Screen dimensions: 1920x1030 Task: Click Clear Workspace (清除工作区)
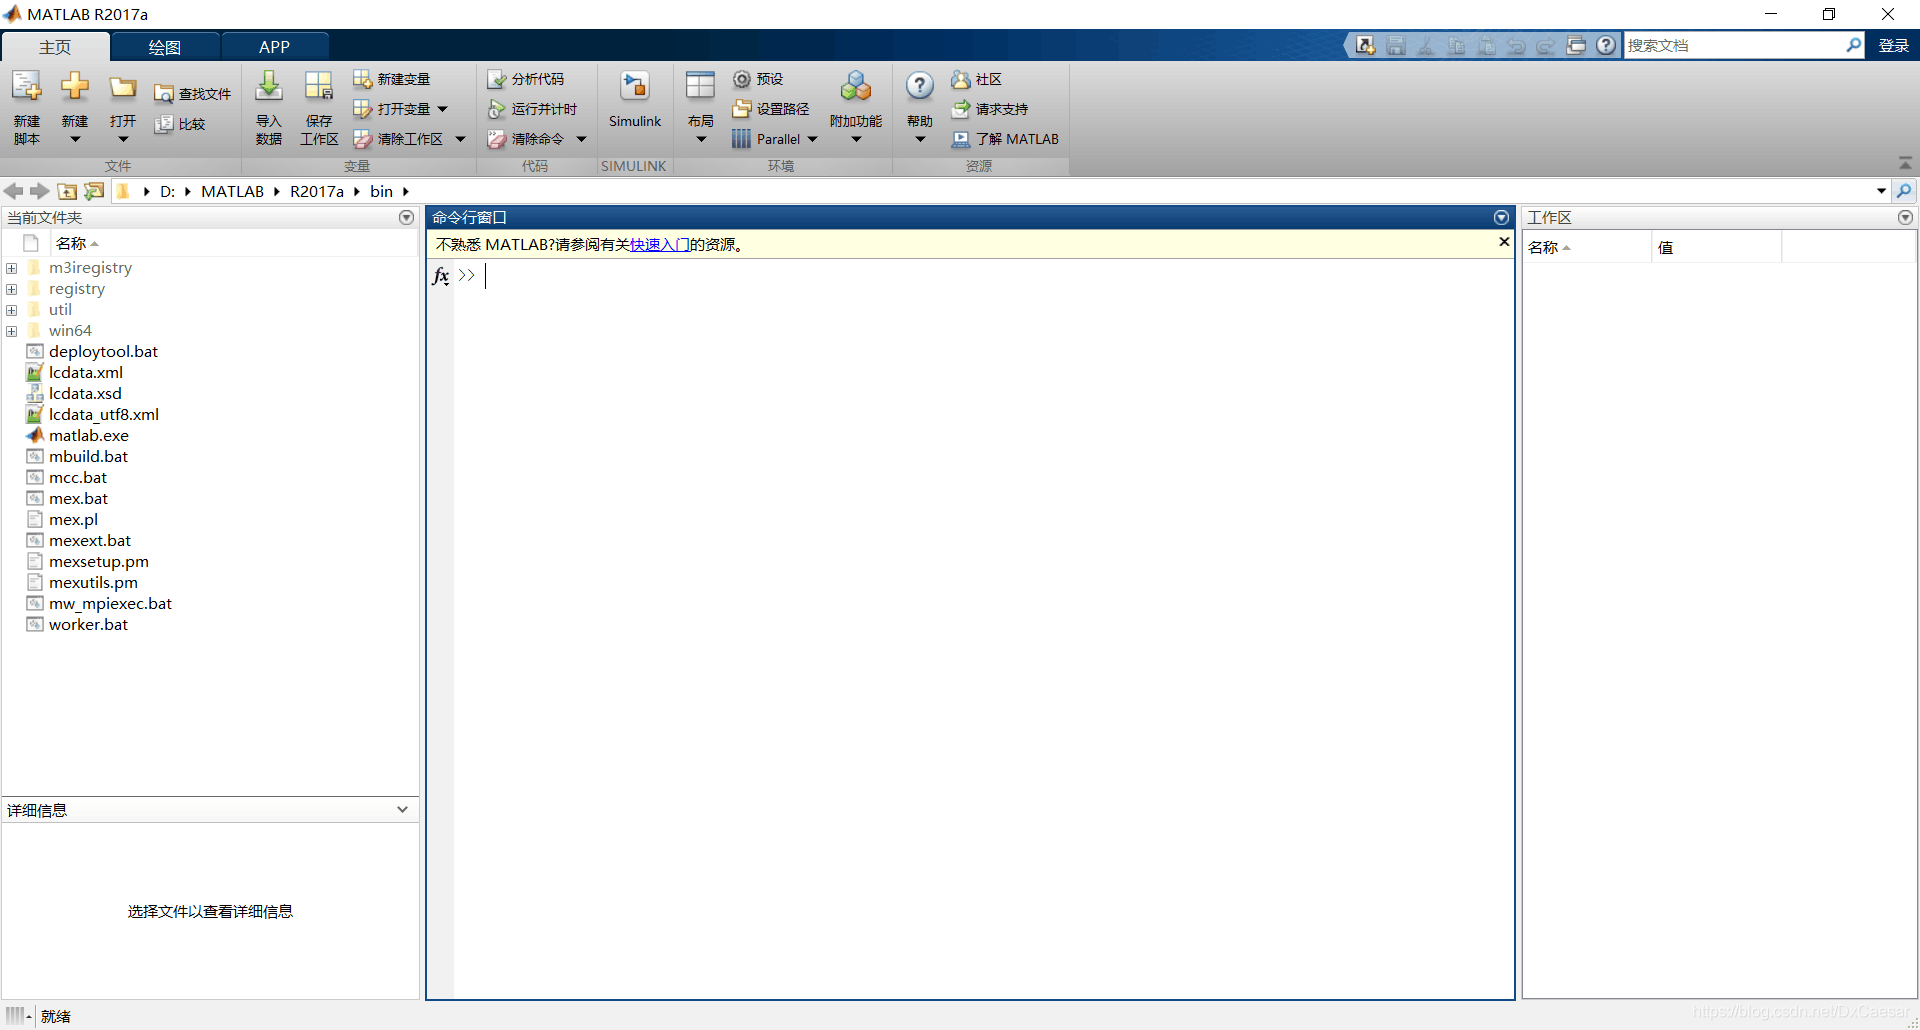tap(399, 139)
